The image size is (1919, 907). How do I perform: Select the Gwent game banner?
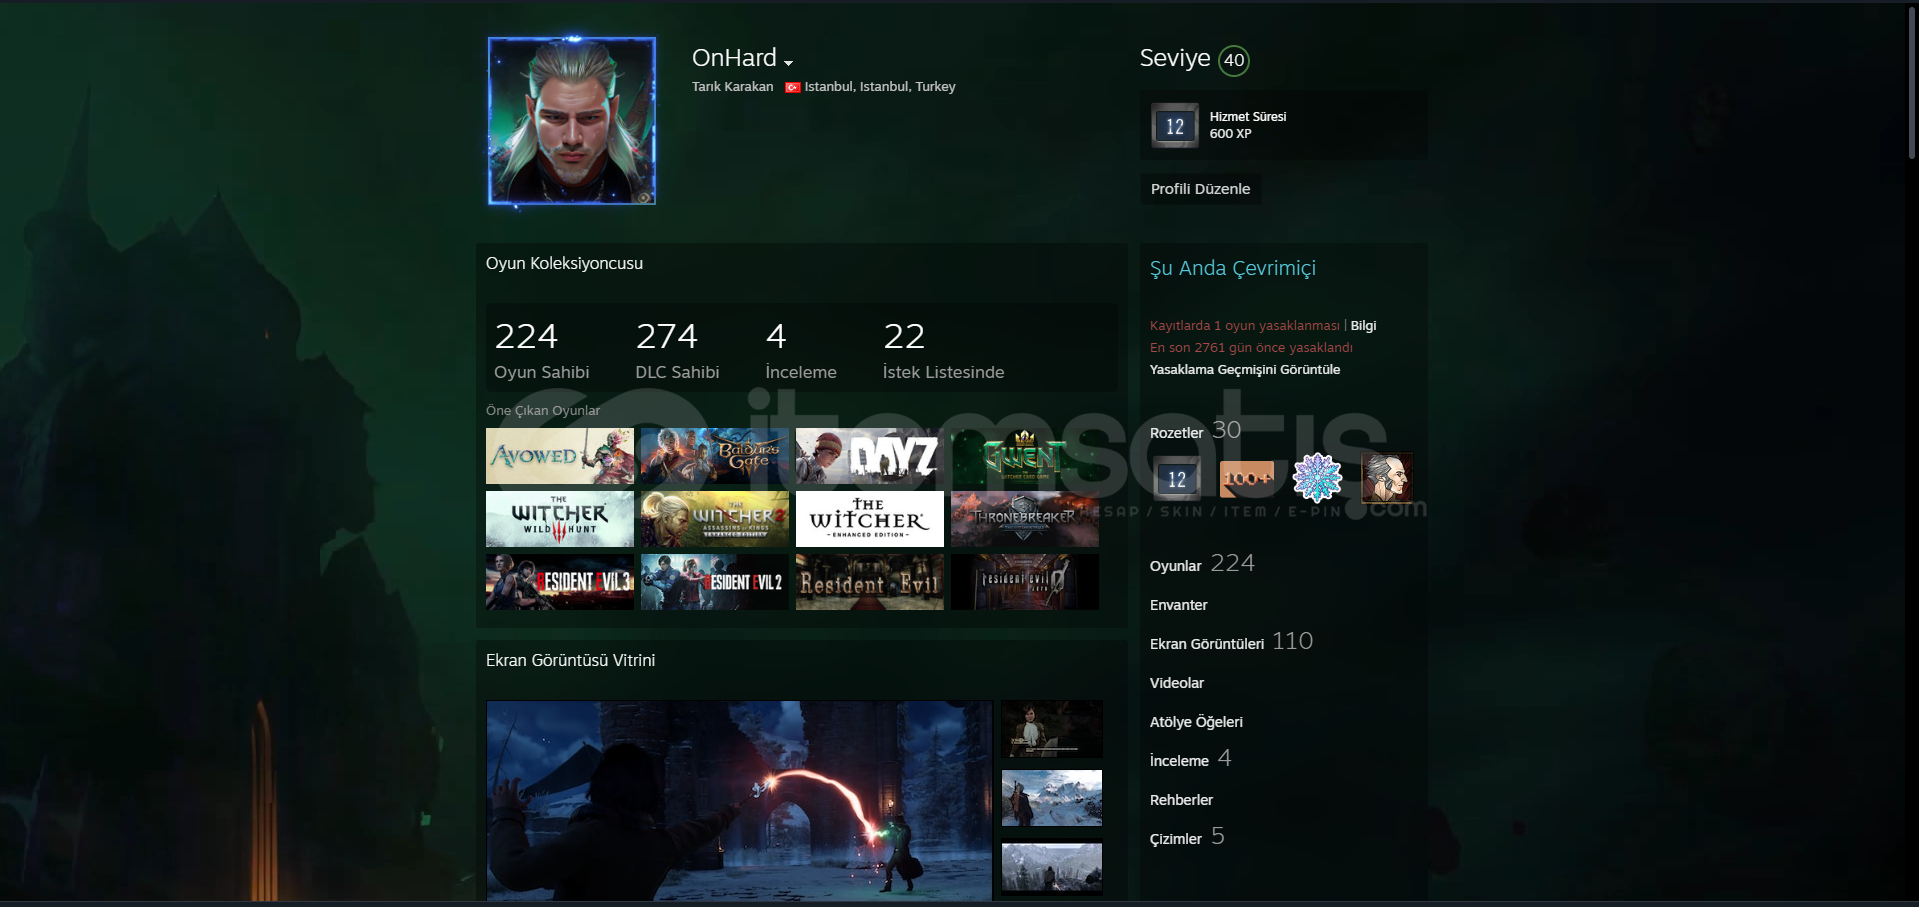(x=1024, y=456)
